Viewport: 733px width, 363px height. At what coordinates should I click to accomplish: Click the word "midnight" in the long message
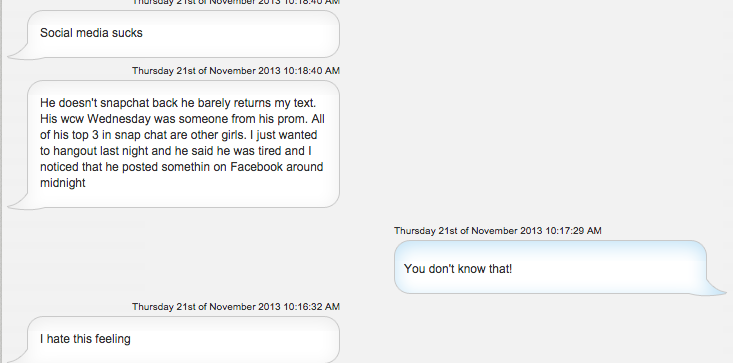tap(63, 183)
